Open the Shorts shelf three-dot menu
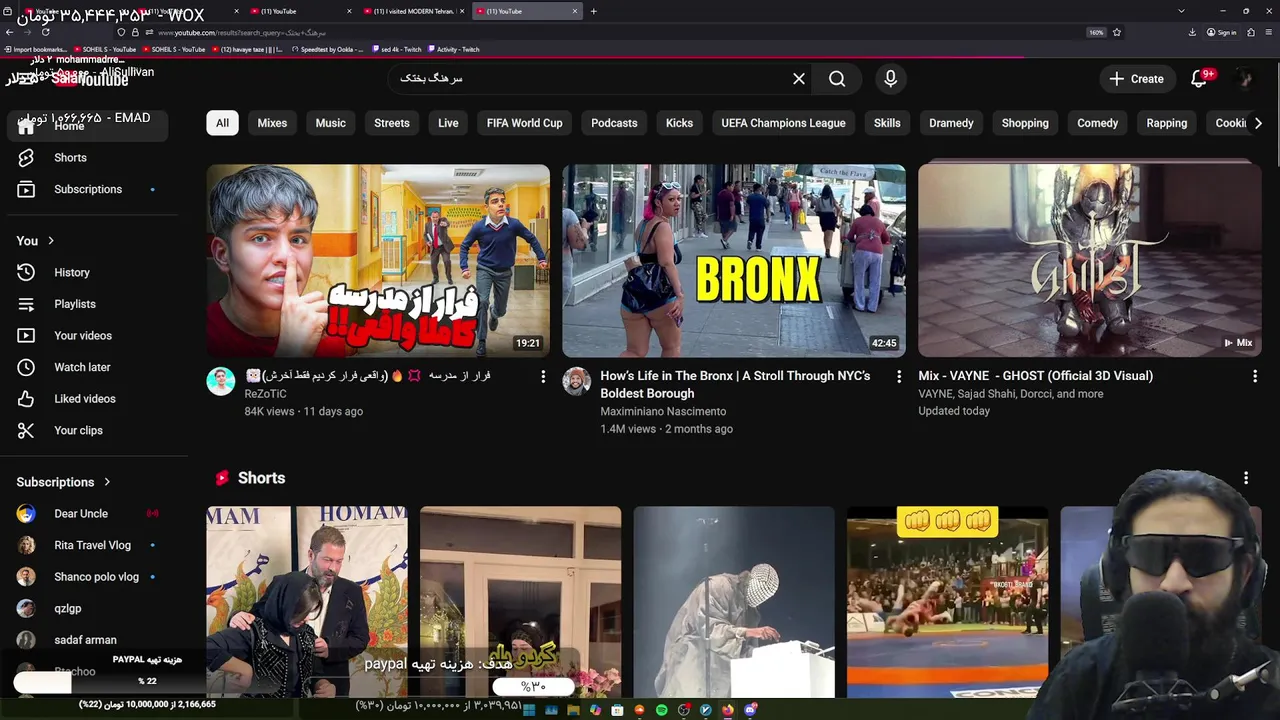This screenshot has width=1280, height=720. pos(1246,478)
